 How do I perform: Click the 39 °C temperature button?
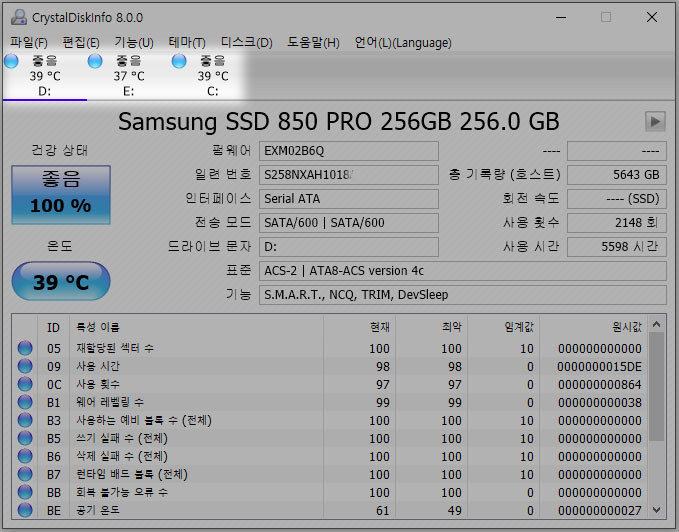point(61,281)
